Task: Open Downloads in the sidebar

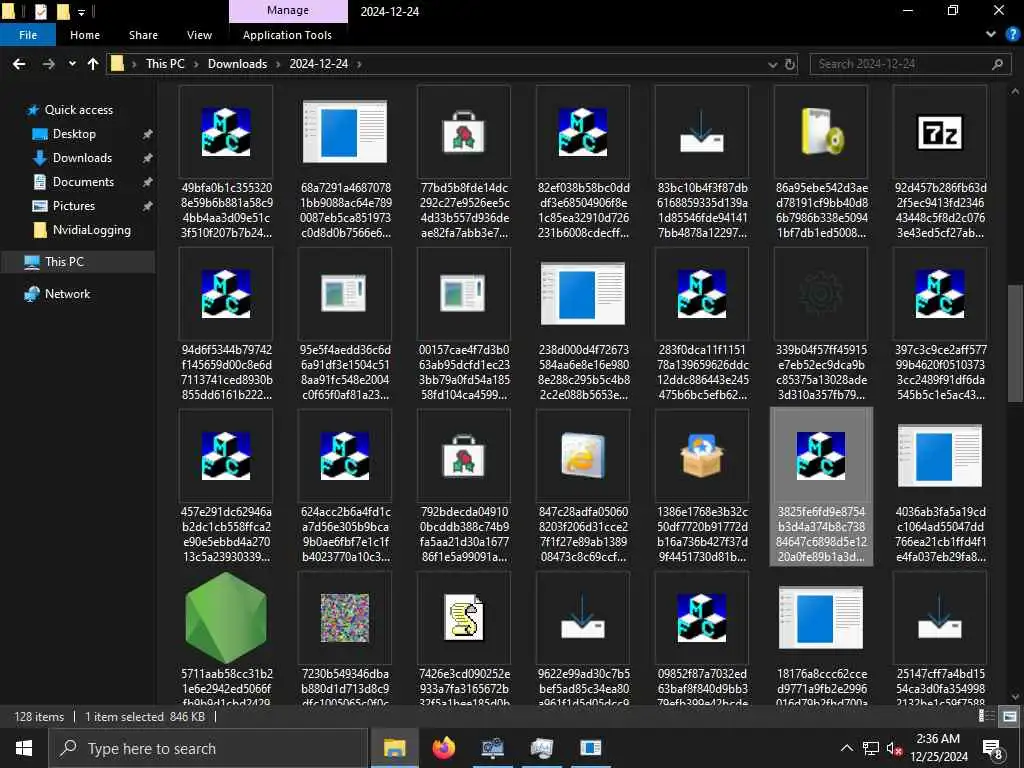Action: [82, 158]
